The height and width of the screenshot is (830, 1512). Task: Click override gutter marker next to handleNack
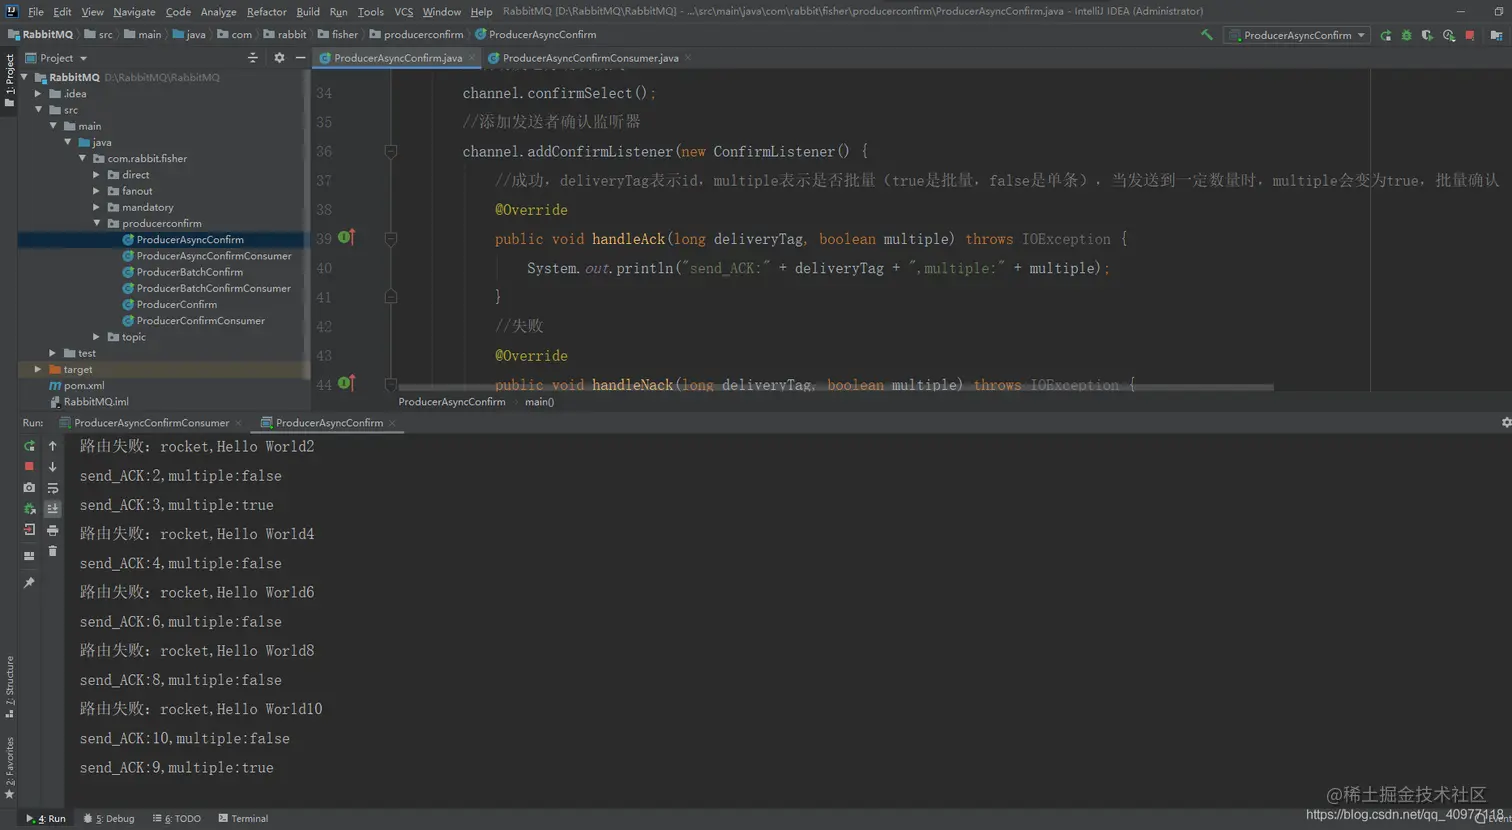[346, 383]
